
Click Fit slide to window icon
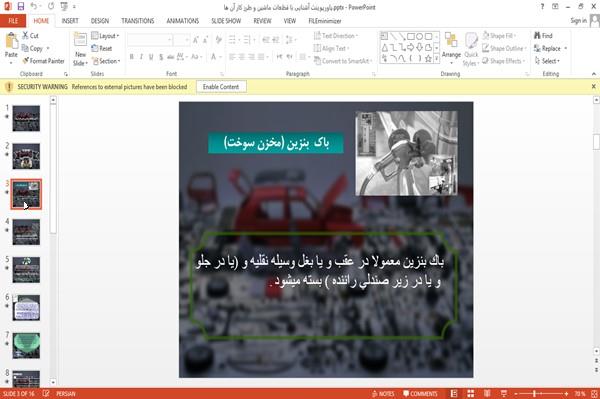point(594,394)
